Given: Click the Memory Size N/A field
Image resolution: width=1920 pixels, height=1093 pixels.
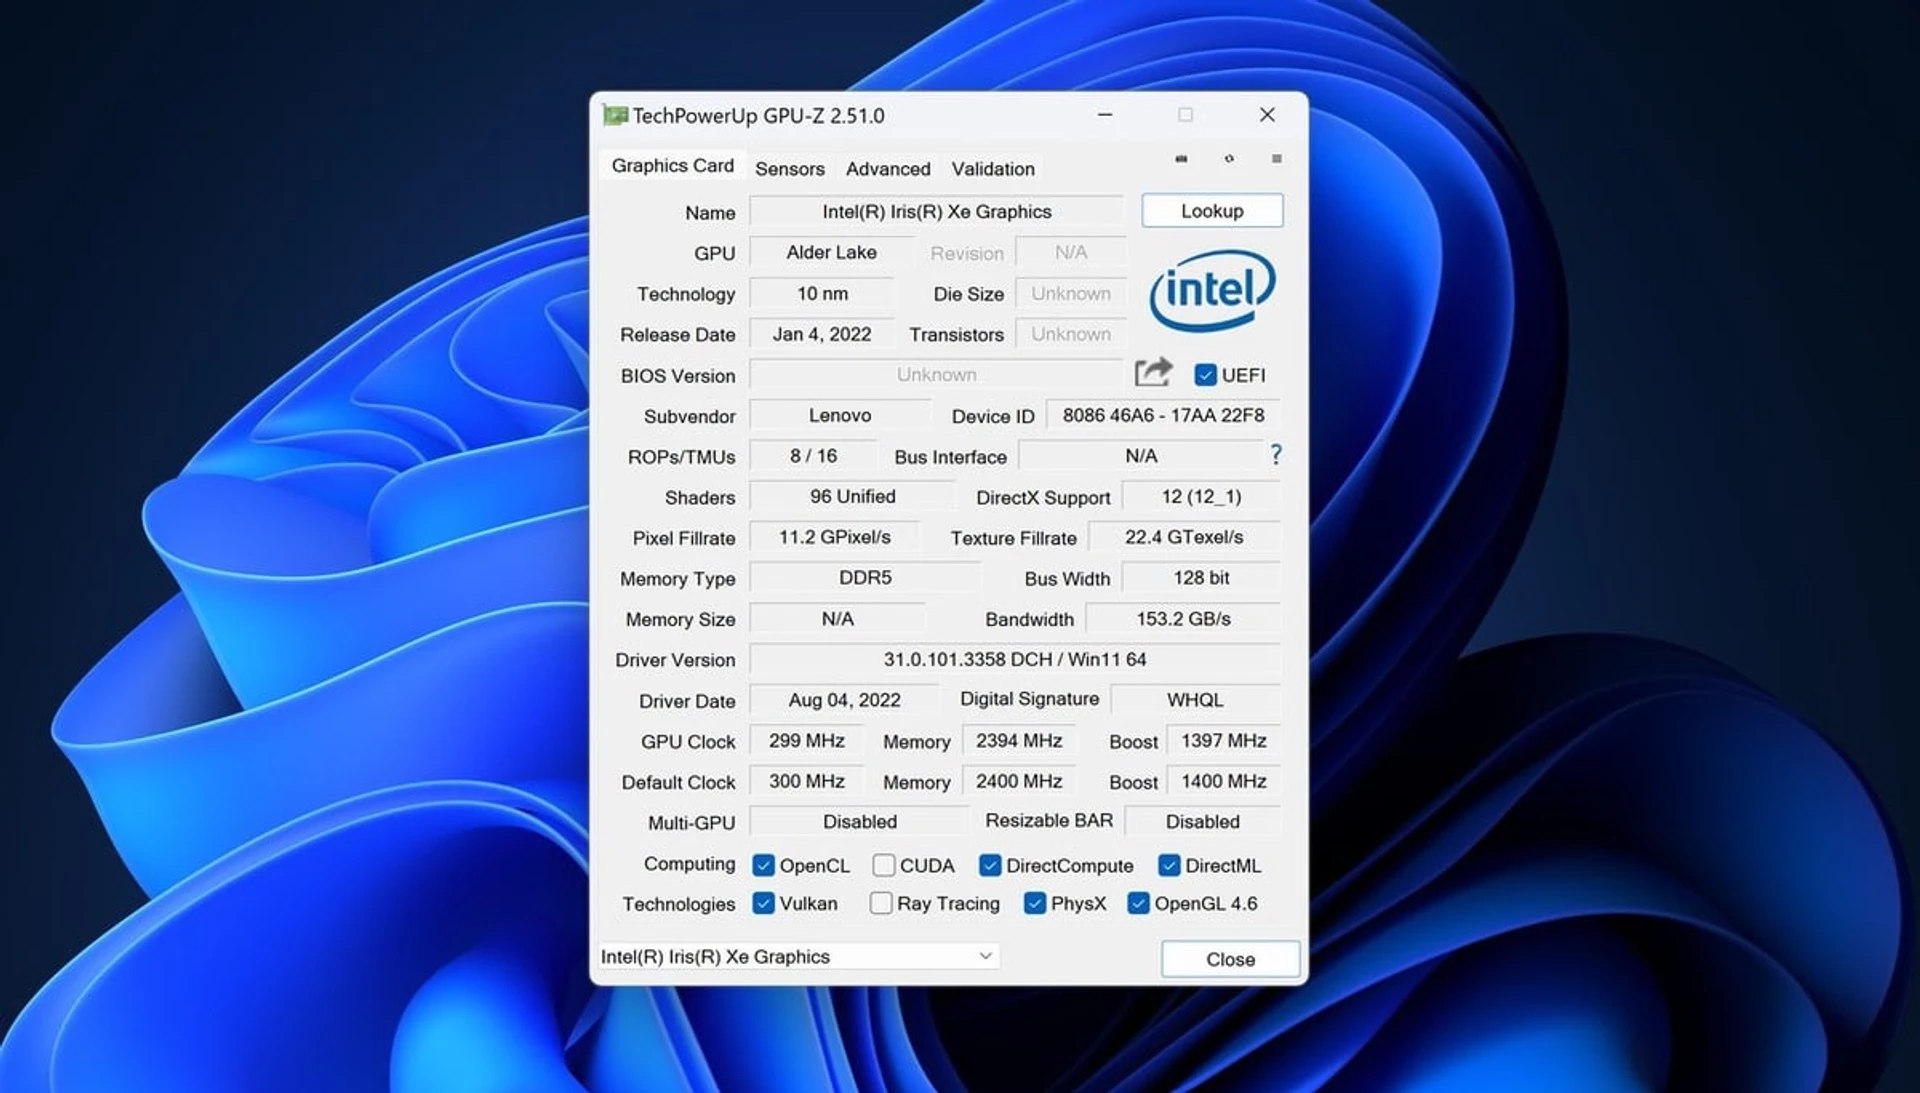Looking at the screenshot, I should click(837, 619).
